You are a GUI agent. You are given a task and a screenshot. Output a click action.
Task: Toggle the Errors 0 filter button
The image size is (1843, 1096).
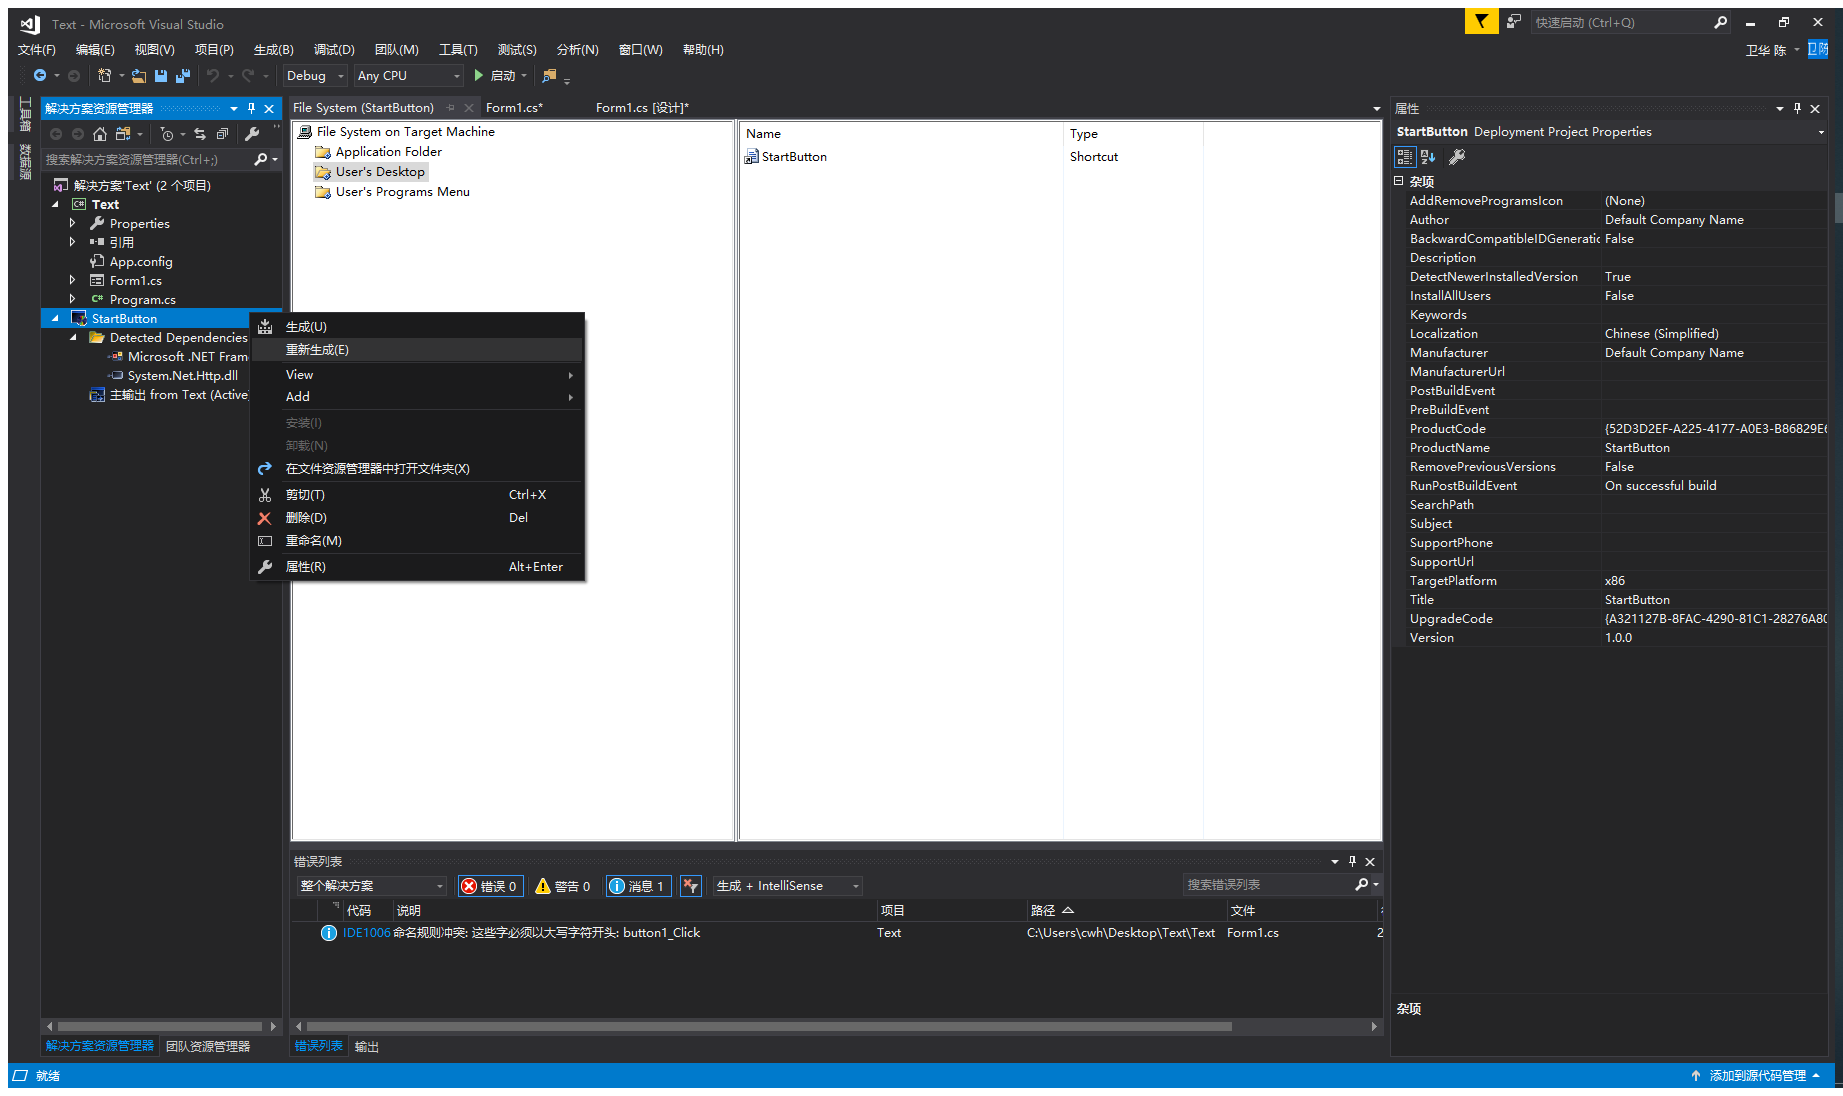point(490,886)
